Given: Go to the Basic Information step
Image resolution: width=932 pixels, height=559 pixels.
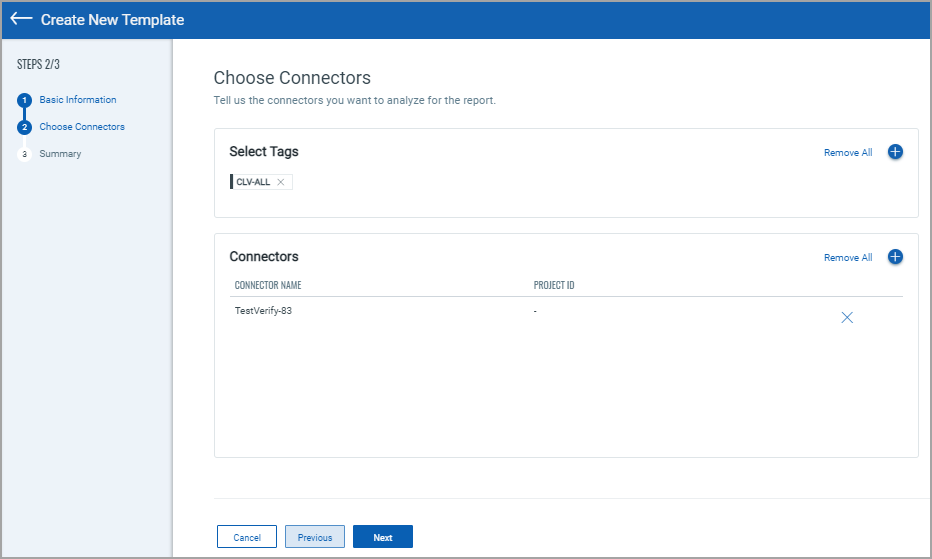Looking at the screenshot, I should point(78,100).
